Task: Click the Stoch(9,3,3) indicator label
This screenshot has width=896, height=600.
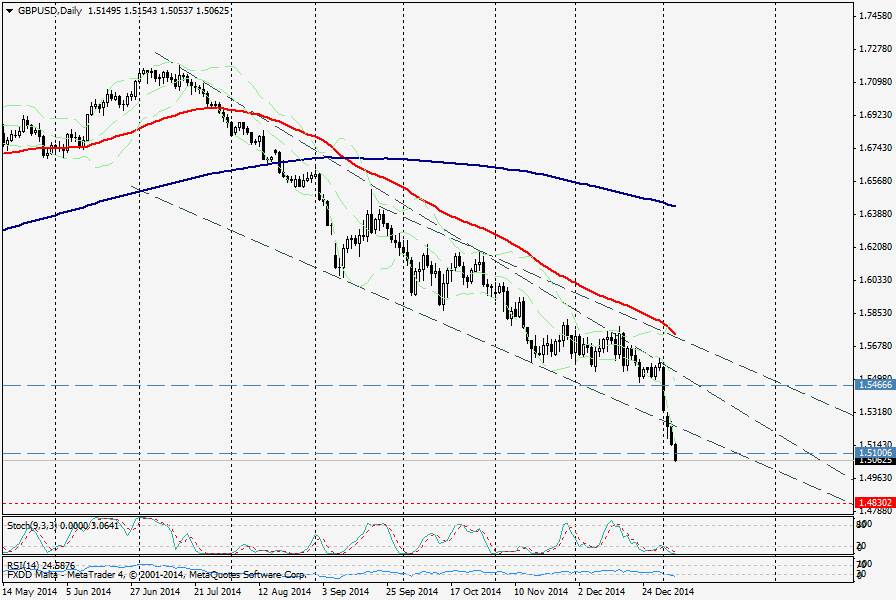Action: pos(30,524)
